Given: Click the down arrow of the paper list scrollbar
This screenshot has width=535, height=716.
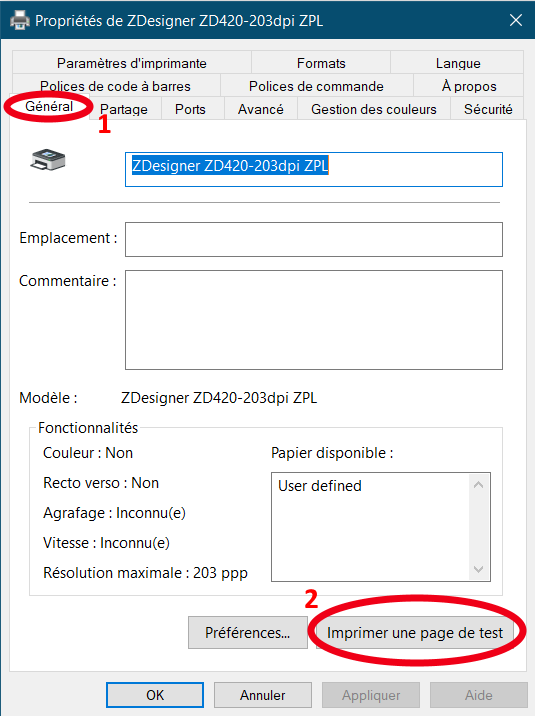Looking at the screenshot, I should [x=478, y=569].
